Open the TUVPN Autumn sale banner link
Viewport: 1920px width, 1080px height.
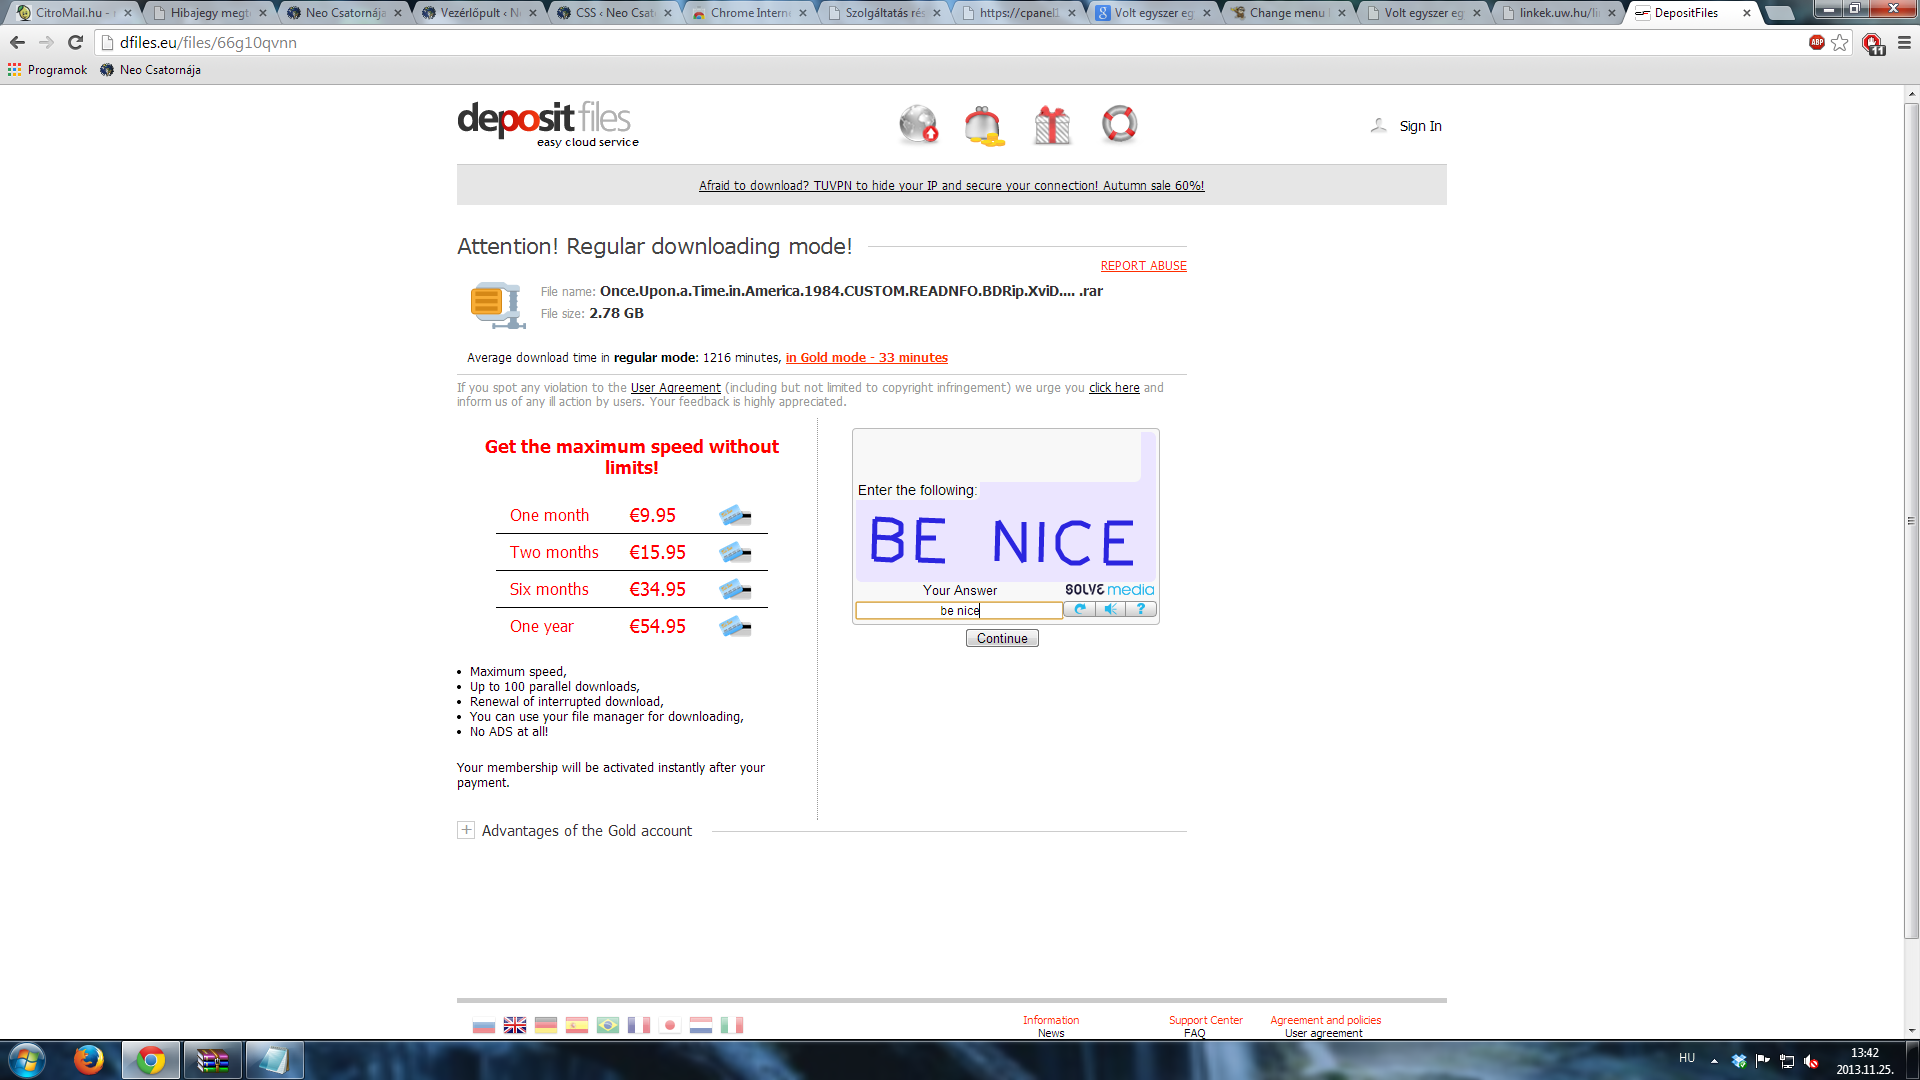point(951,185)
